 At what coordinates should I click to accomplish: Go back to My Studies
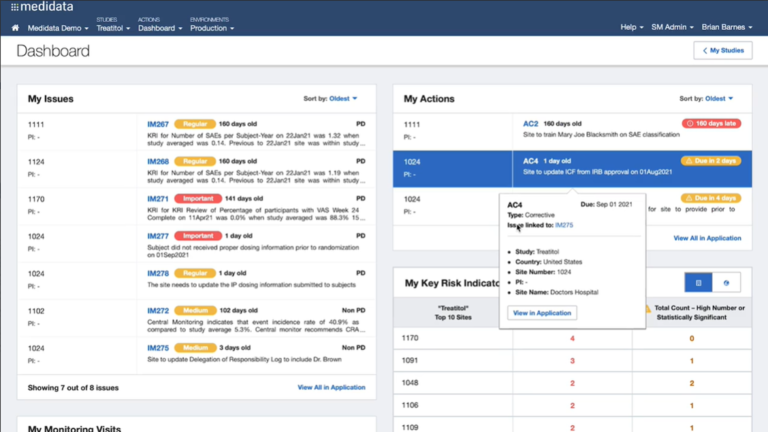click(x=723, y=50)
